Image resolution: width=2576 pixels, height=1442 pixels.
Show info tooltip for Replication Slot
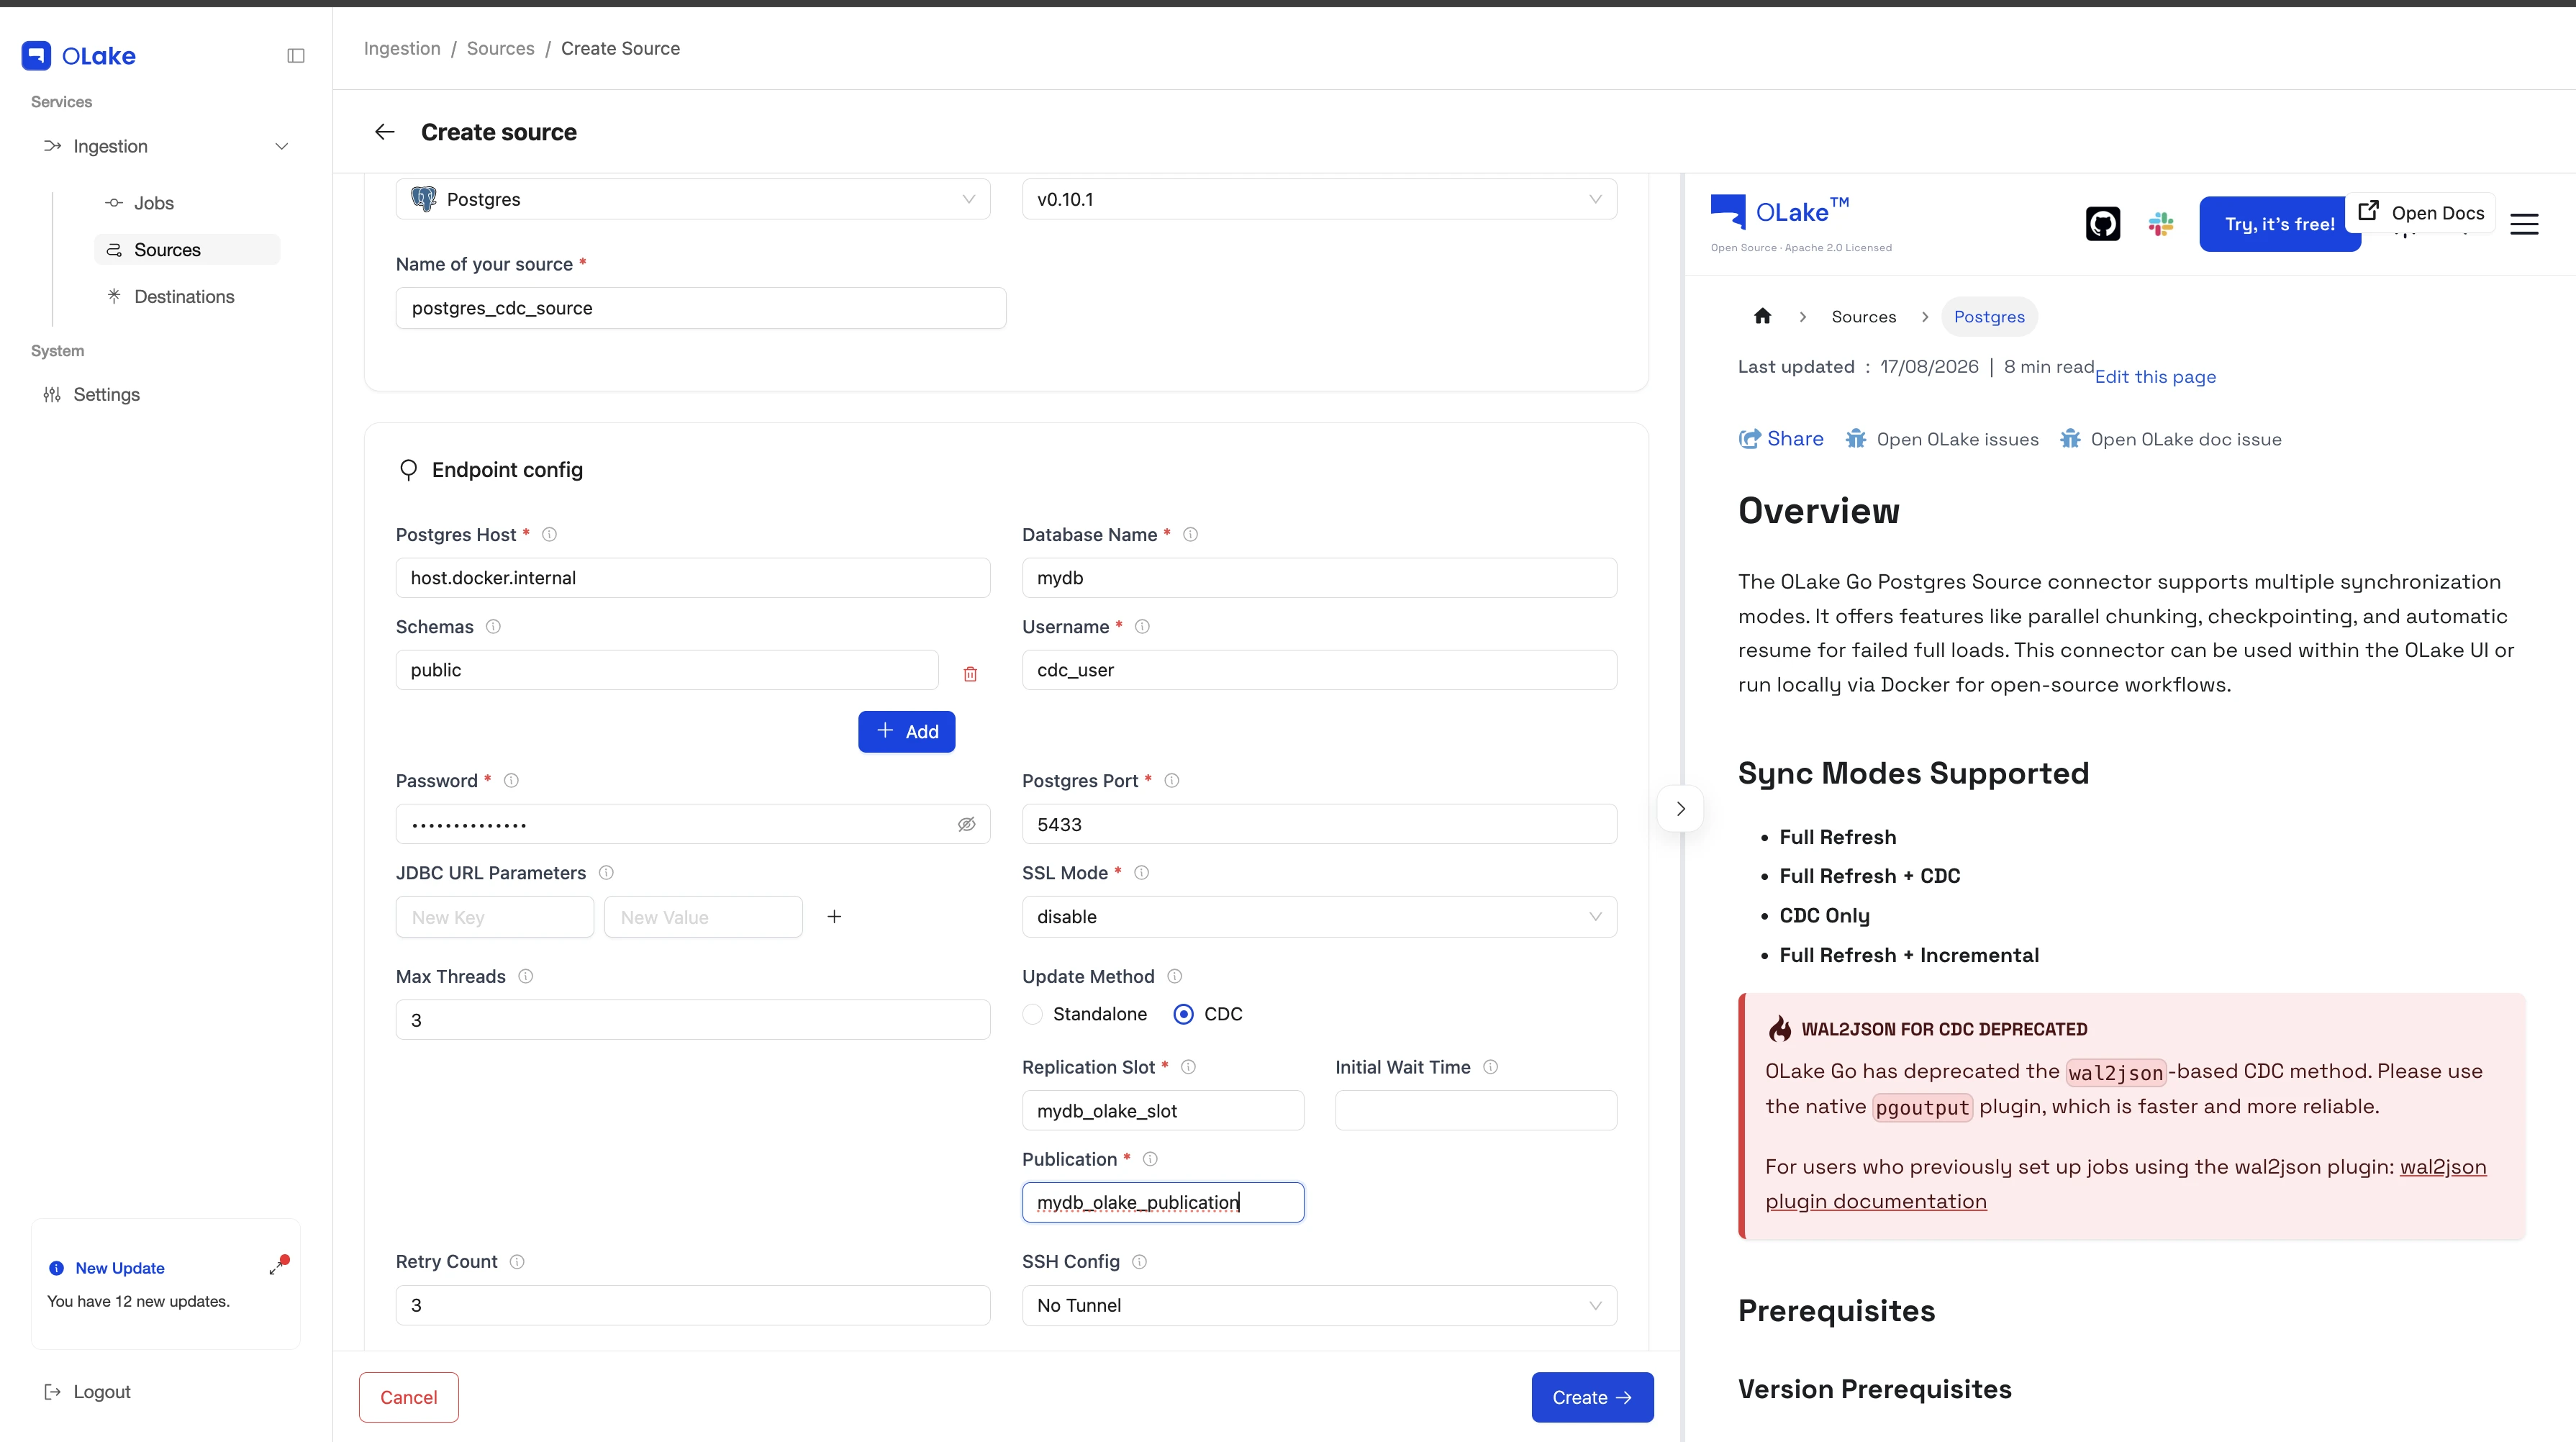click(x=1188, y=1067)
